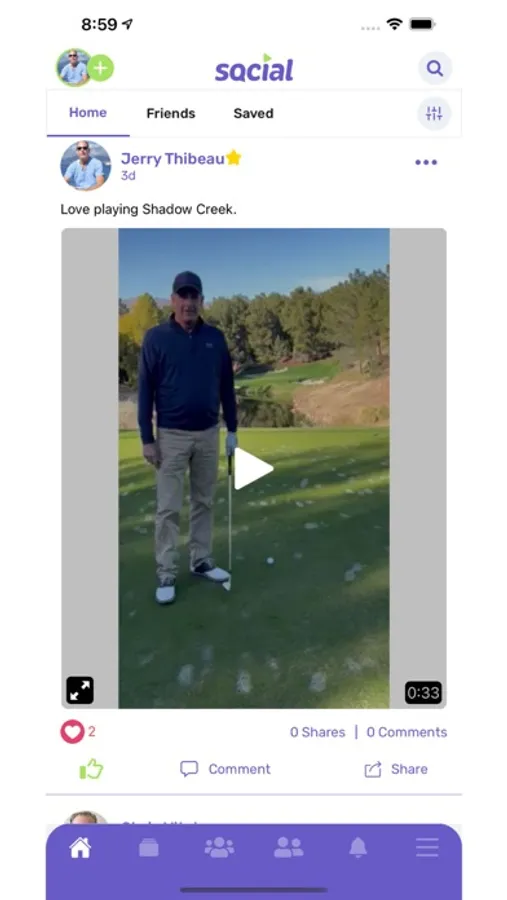Screen dimensions: 507x900
Task: Click the Share button
Action: pyautogui.click(x=396, y=769)
